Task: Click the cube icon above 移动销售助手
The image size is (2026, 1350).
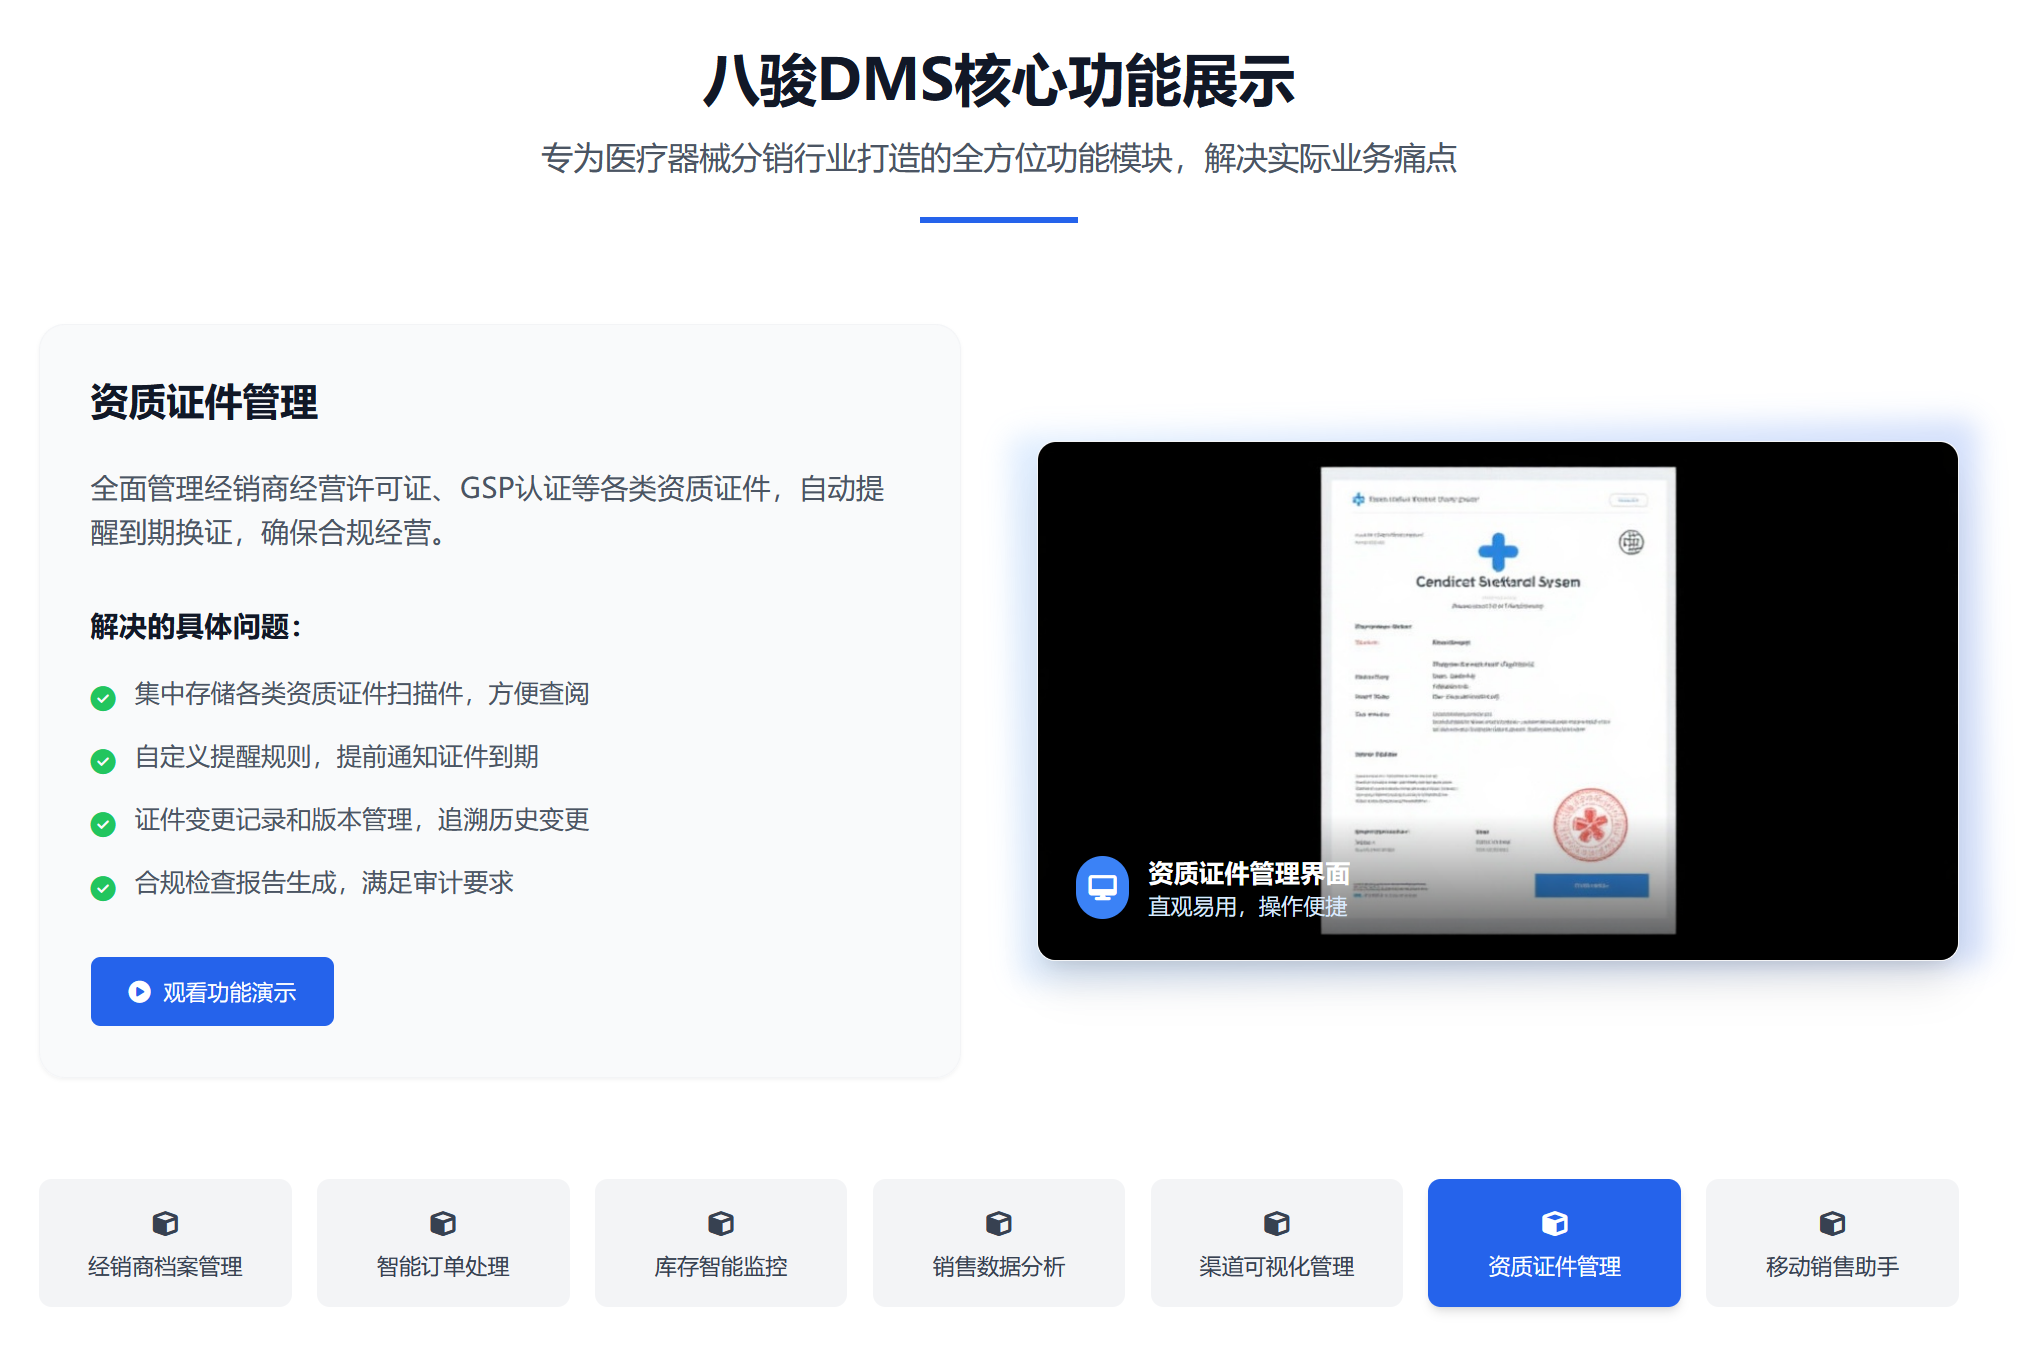Action: coord(1832,1222)
